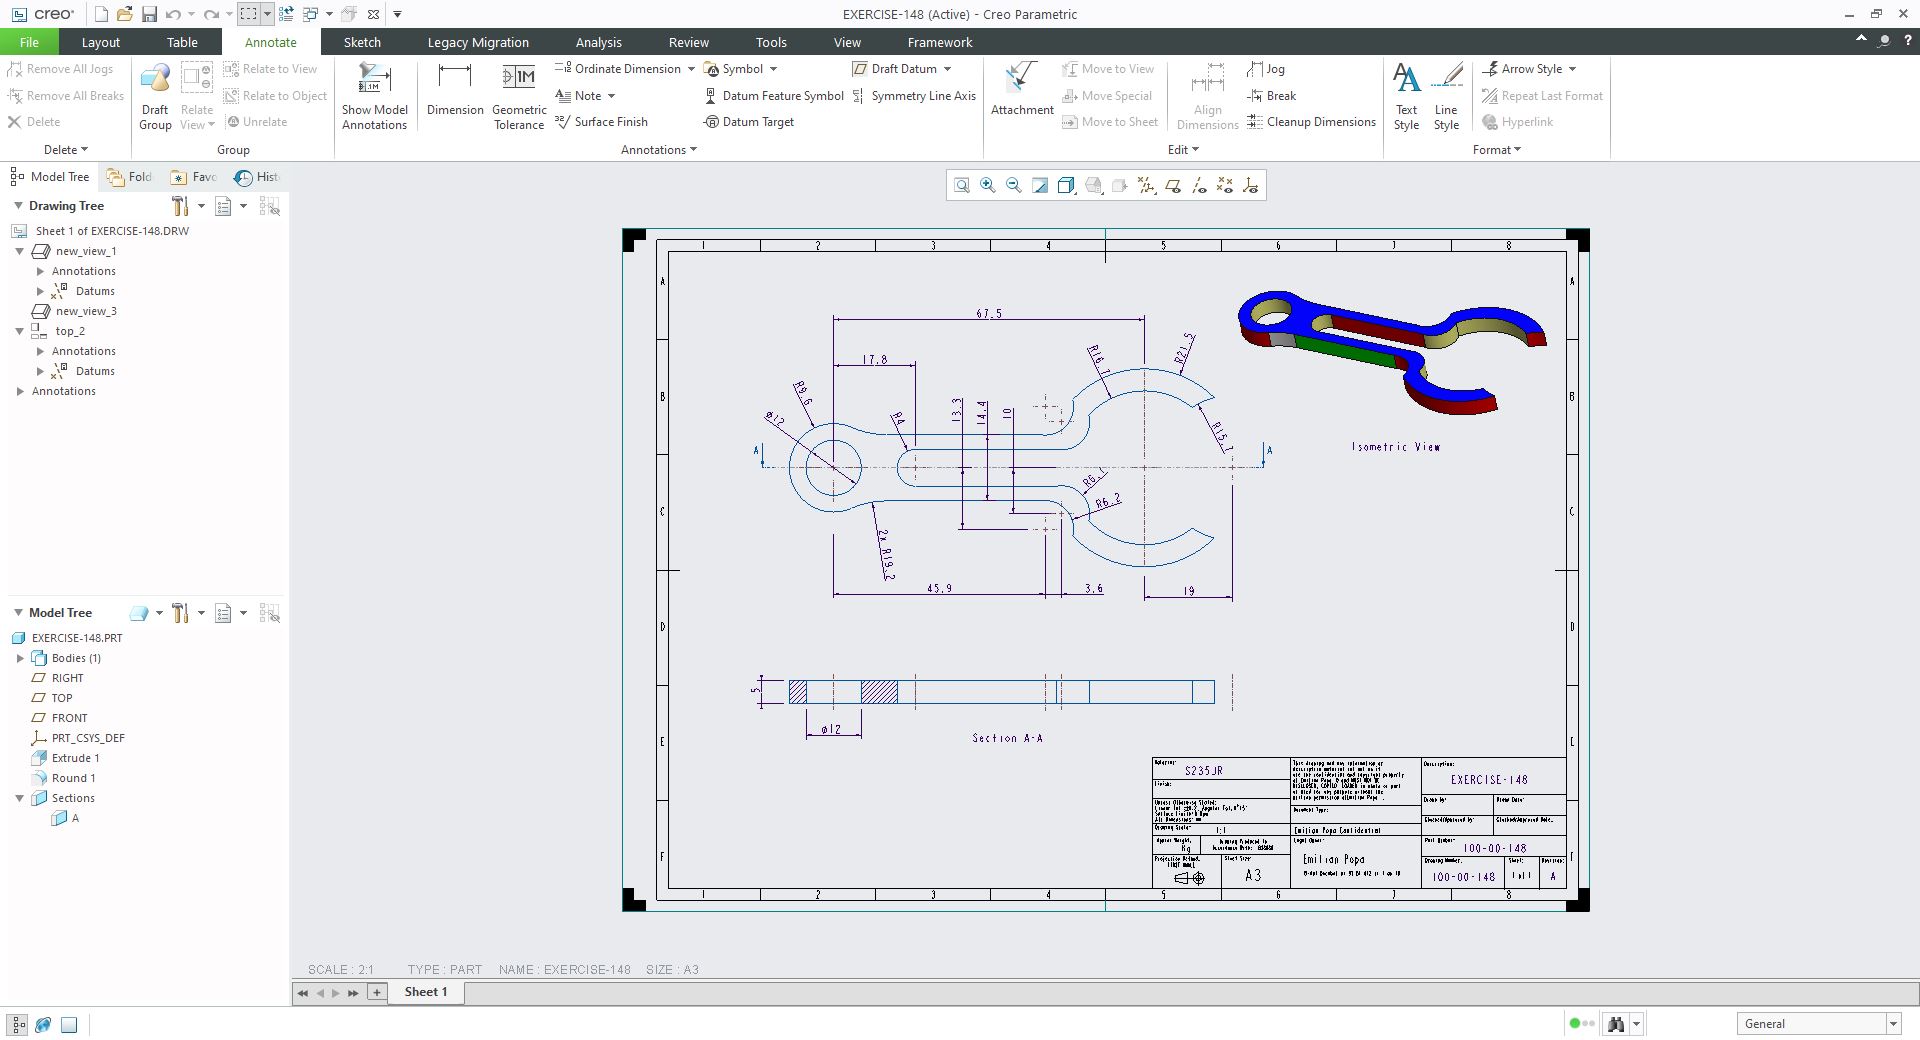Click the Geometric Tolerance tool
Image resolution: width=1920 pixels, height=1040 pixels.
(x=519, y=96)
